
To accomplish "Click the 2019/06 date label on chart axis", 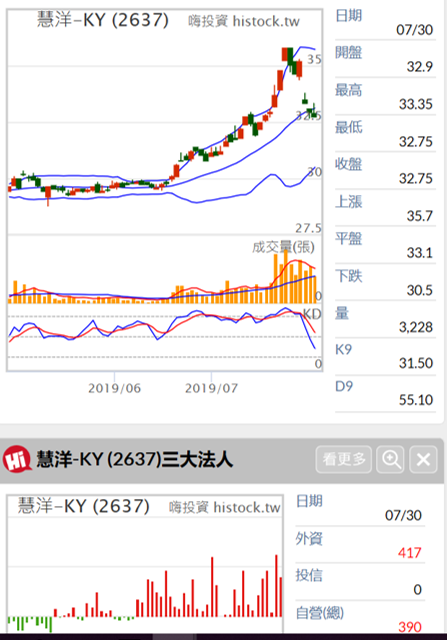I will (114, 388).
